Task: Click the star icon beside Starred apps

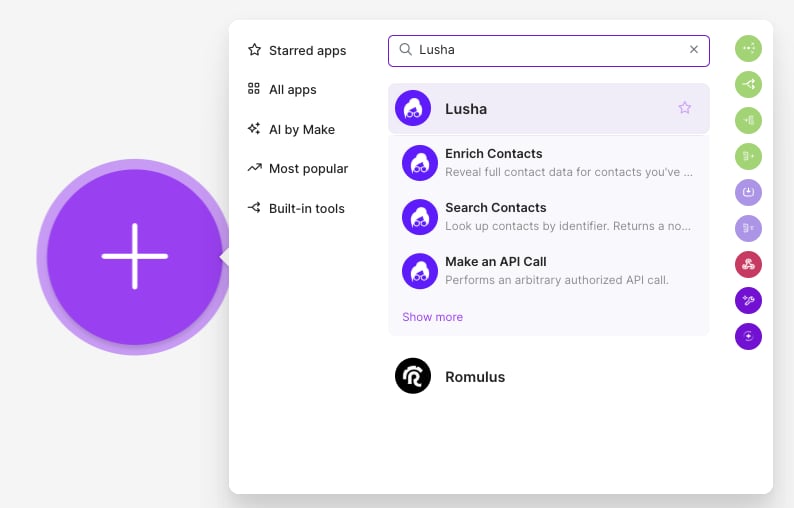Action: click(x=254, y=50)
